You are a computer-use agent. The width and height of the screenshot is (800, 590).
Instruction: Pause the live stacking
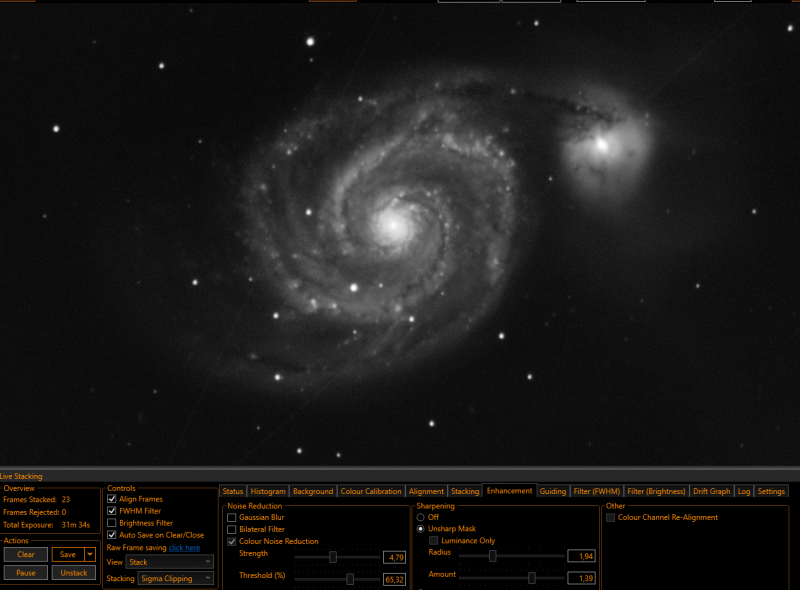pyautogui.click(x=26, y=573)
